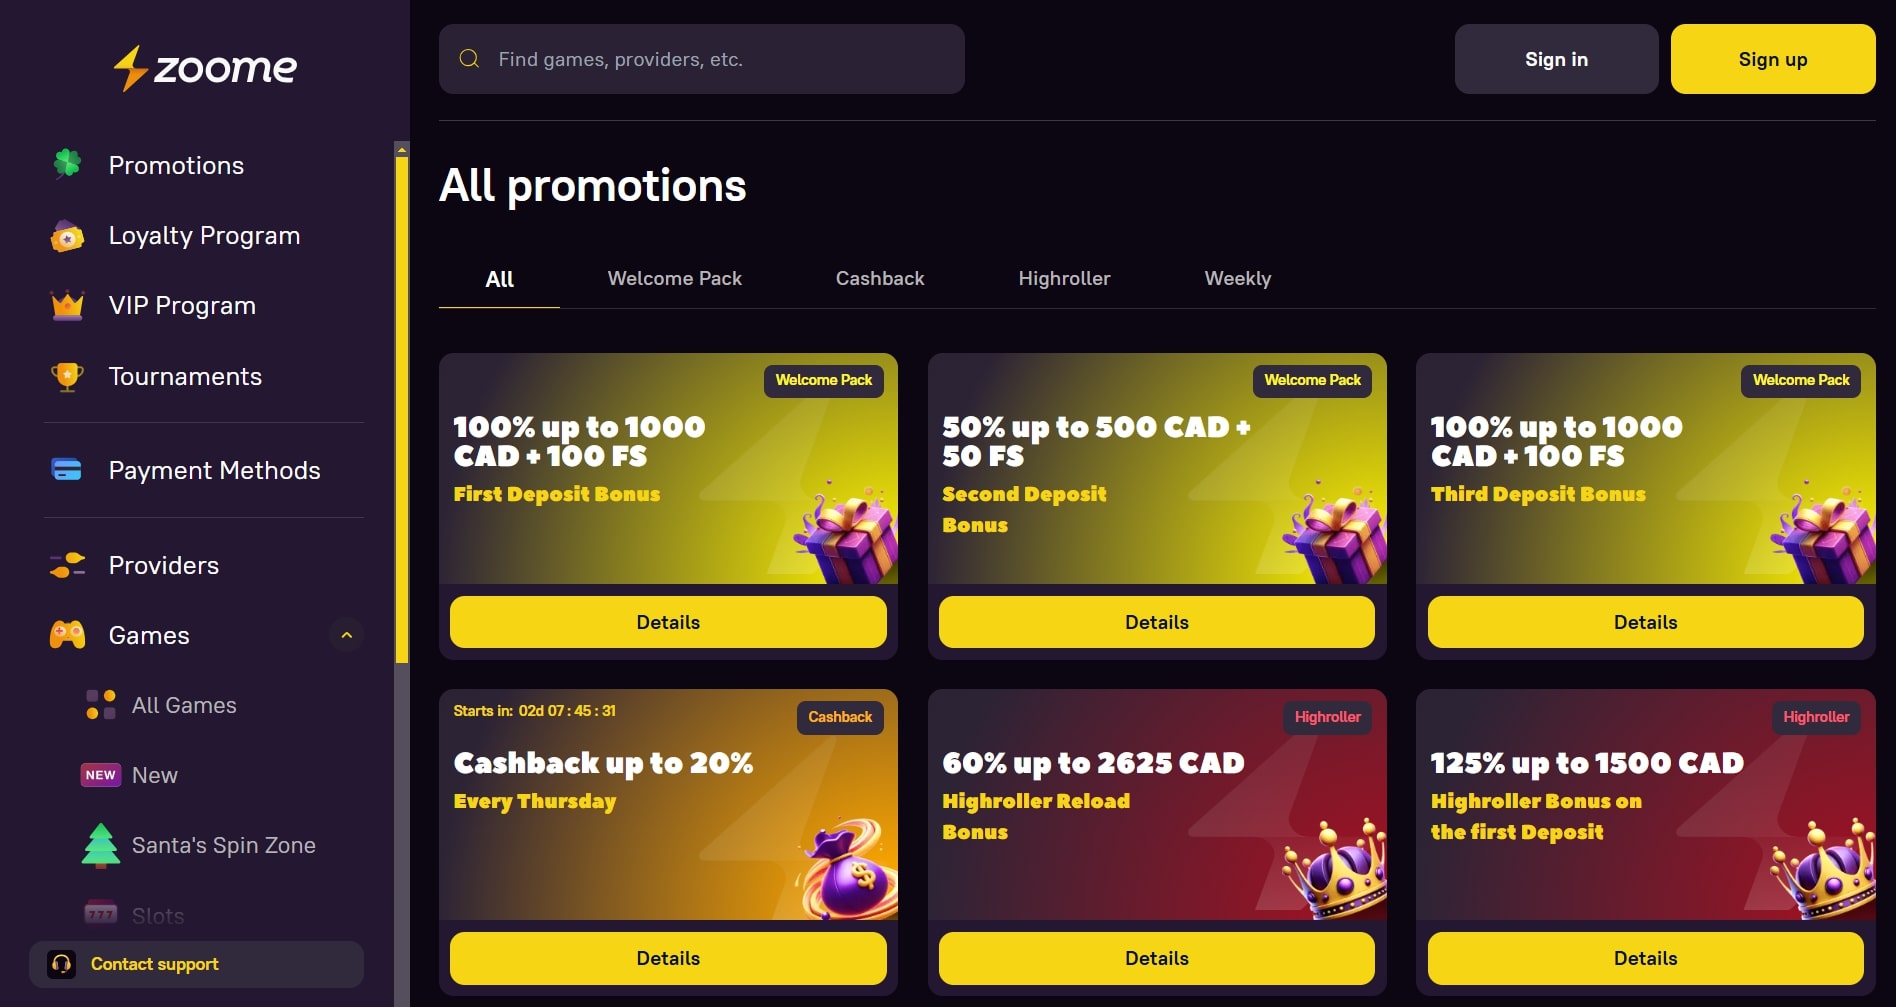The height and width of the screenshot is (1007, 1896).
Task: Click the Zoome lightning bolt logo
Action: [131, 68]
